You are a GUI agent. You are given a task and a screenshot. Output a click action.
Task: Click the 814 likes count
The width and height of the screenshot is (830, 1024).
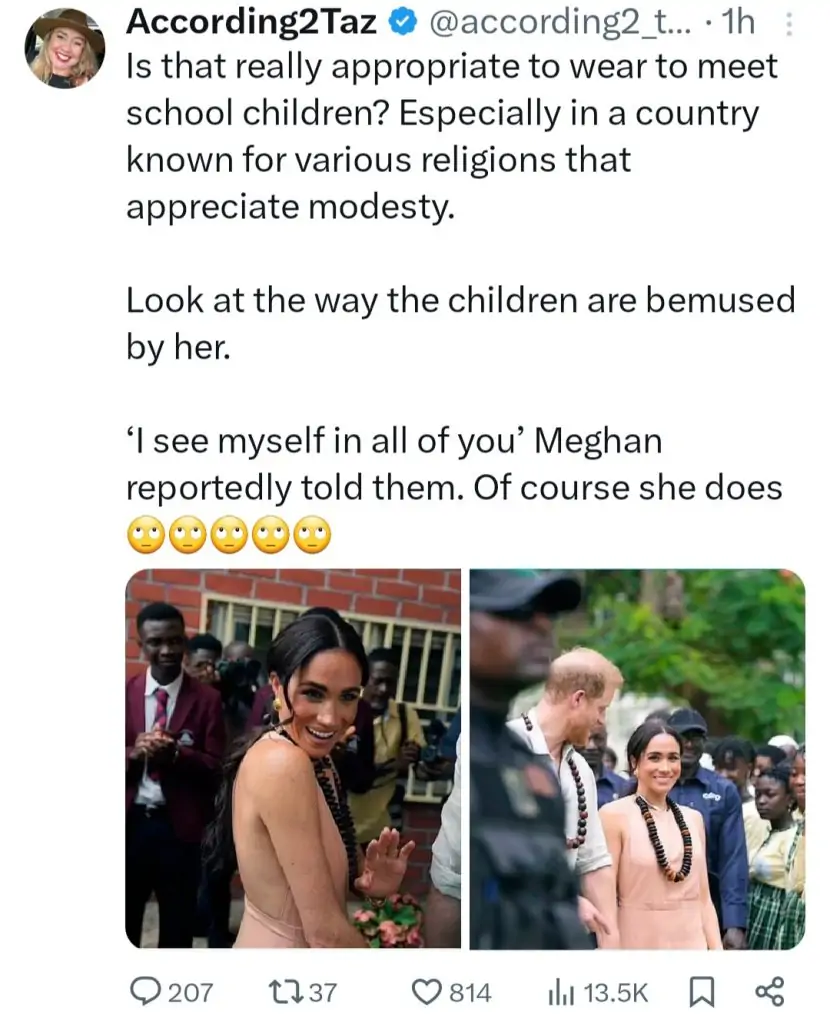470,991
